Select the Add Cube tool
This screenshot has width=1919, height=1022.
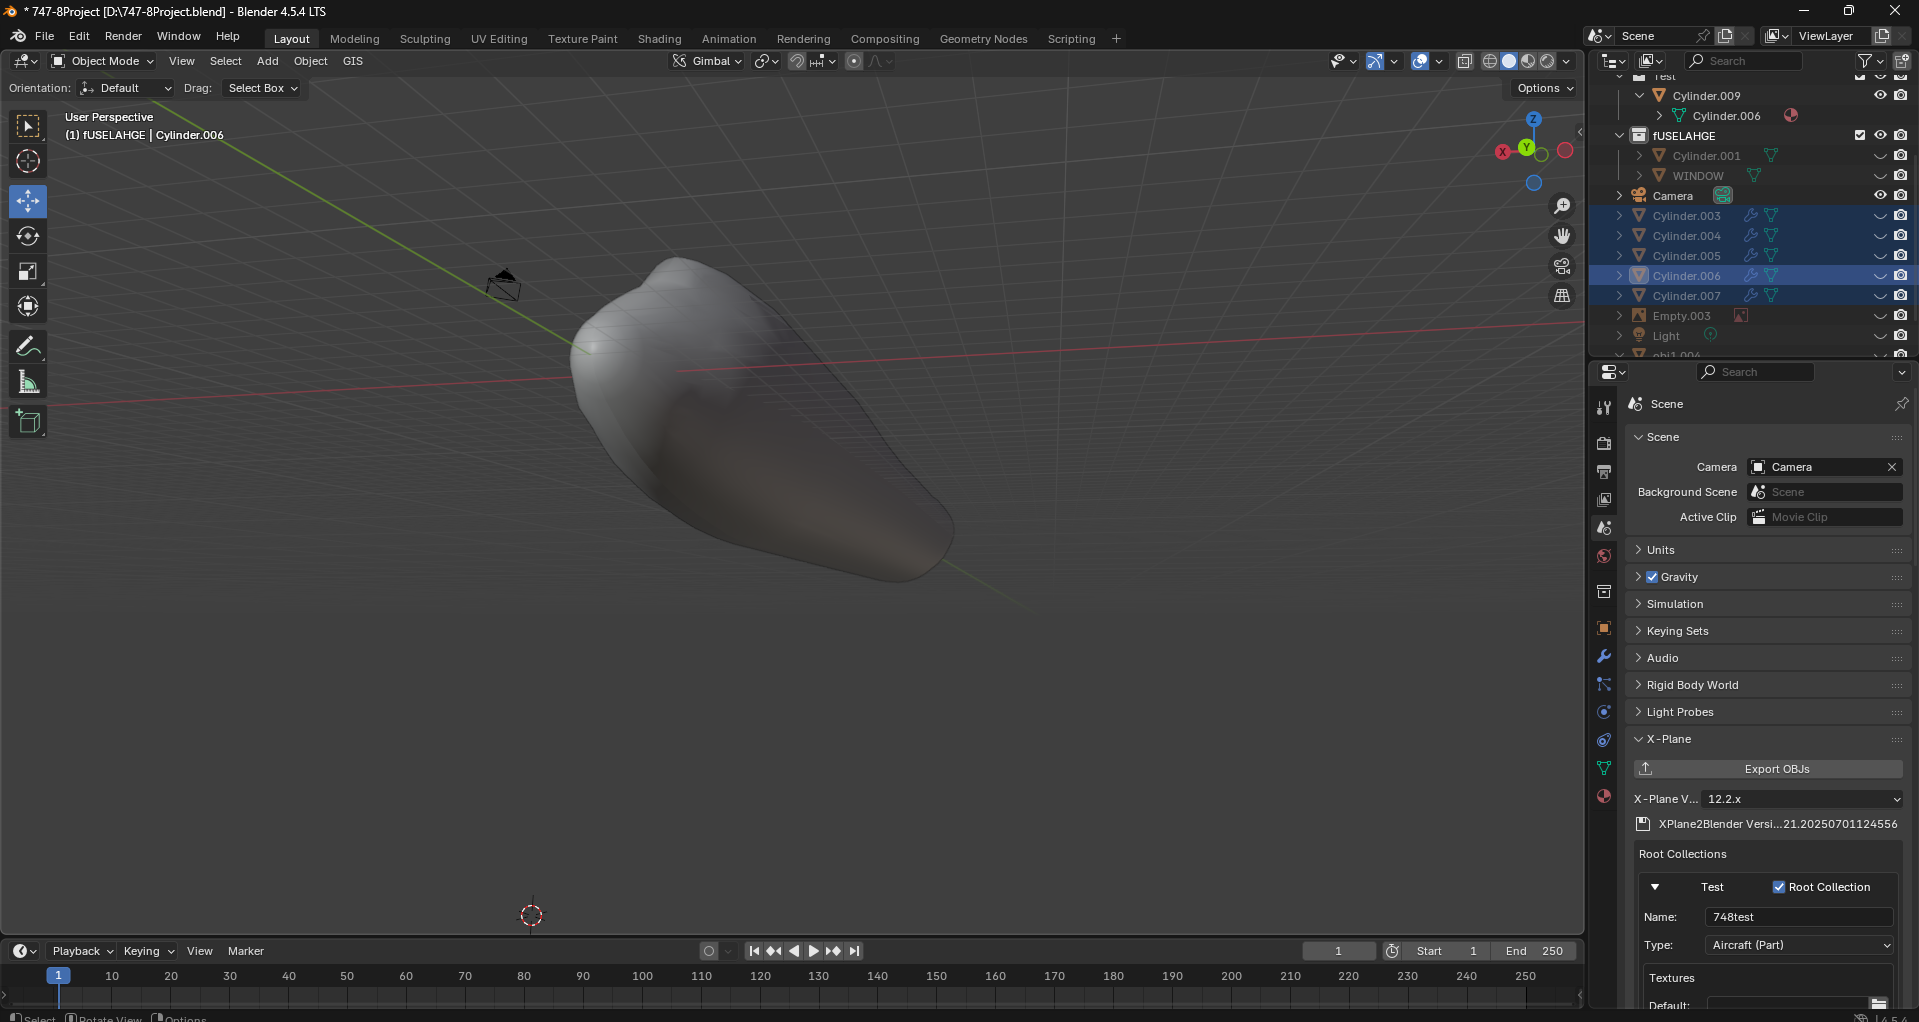pos(28,422)
